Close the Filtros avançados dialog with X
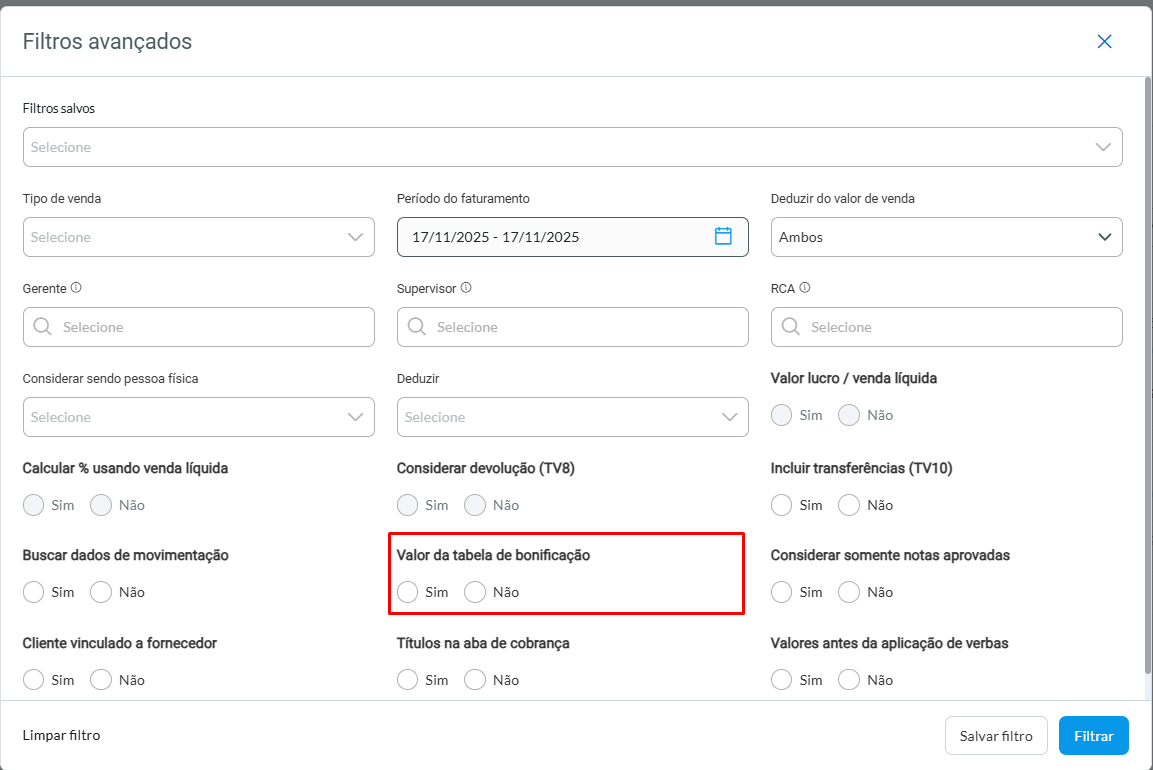 [1104, 41]
